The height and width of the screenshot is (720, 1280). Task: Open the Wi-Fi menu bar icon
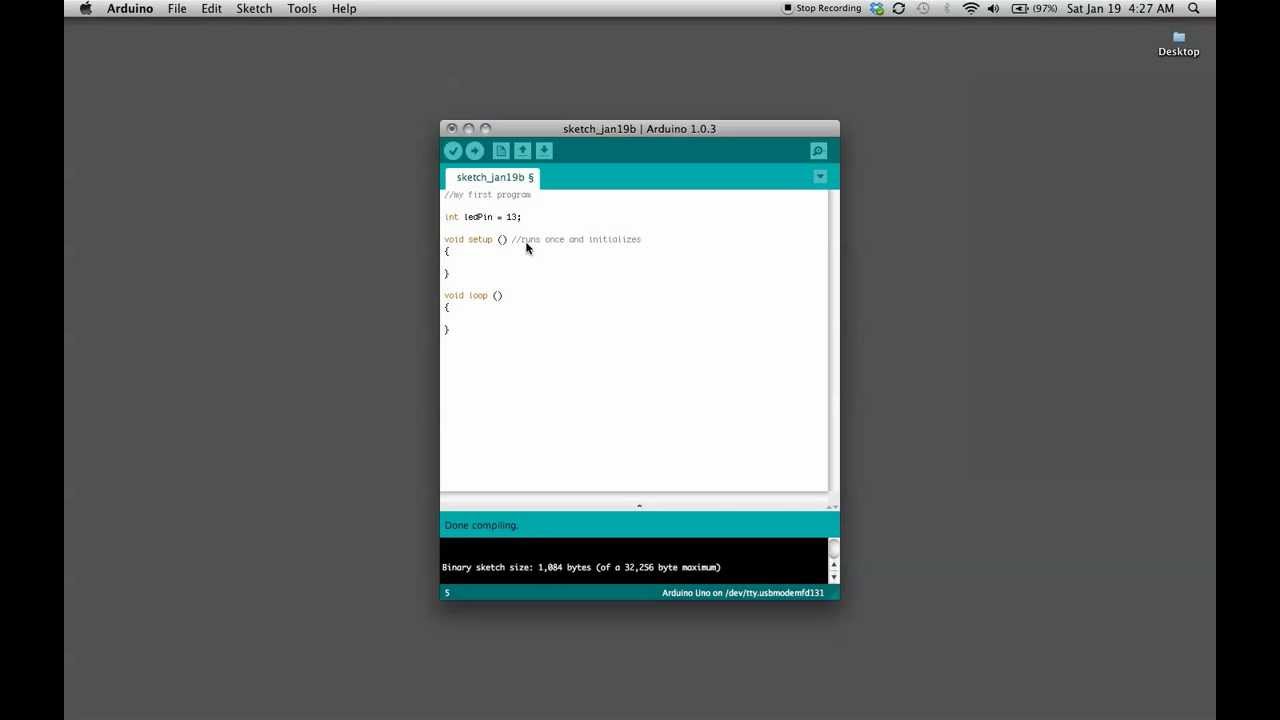(970, 8)
